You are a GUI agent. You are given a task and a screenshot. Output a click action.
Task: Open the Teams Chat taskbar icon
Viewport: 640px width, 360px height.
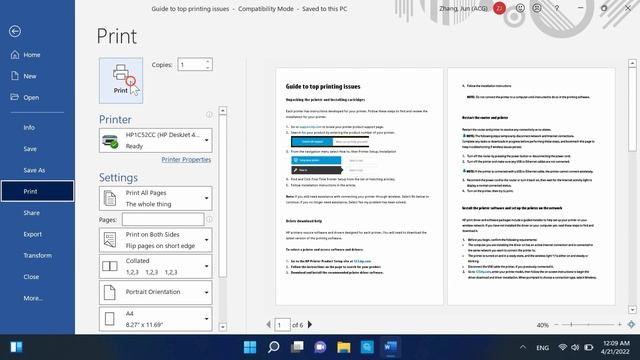pyautogui.click(x=320, y=347)
